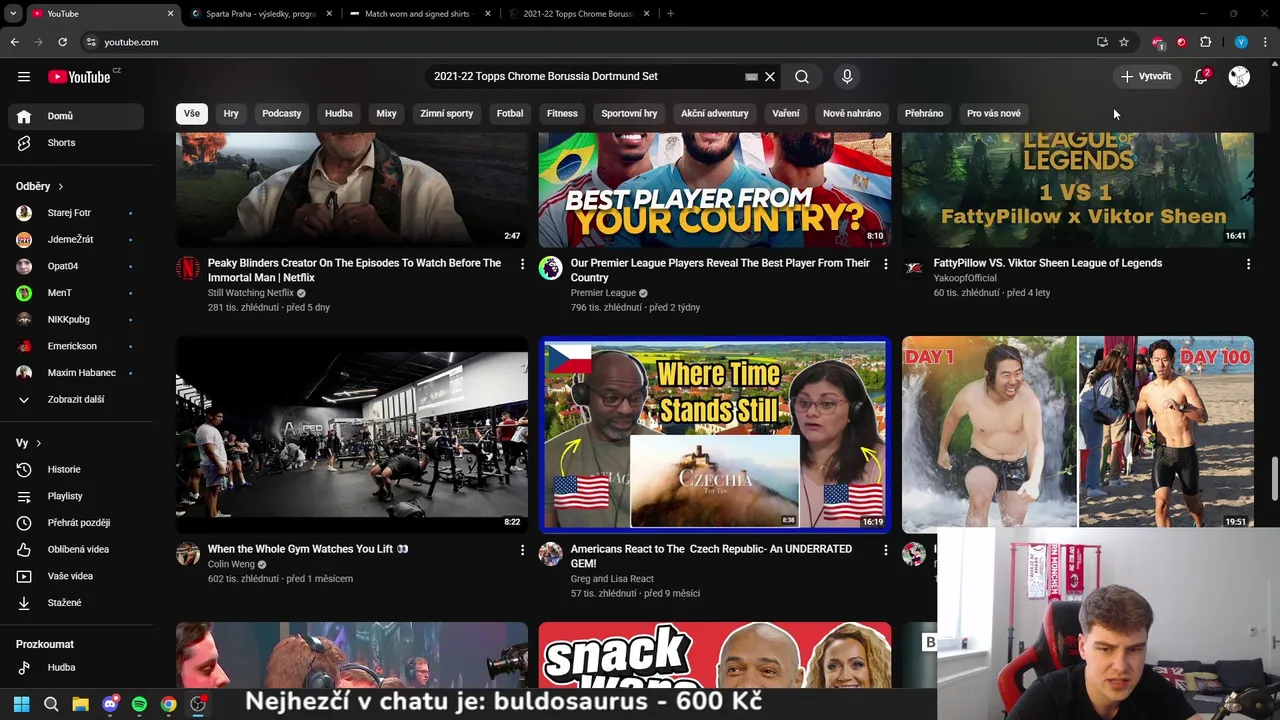This screenshot has height=720, width=1280.
Task: Open the MenT subscription
Action: [x=76, y=292]
